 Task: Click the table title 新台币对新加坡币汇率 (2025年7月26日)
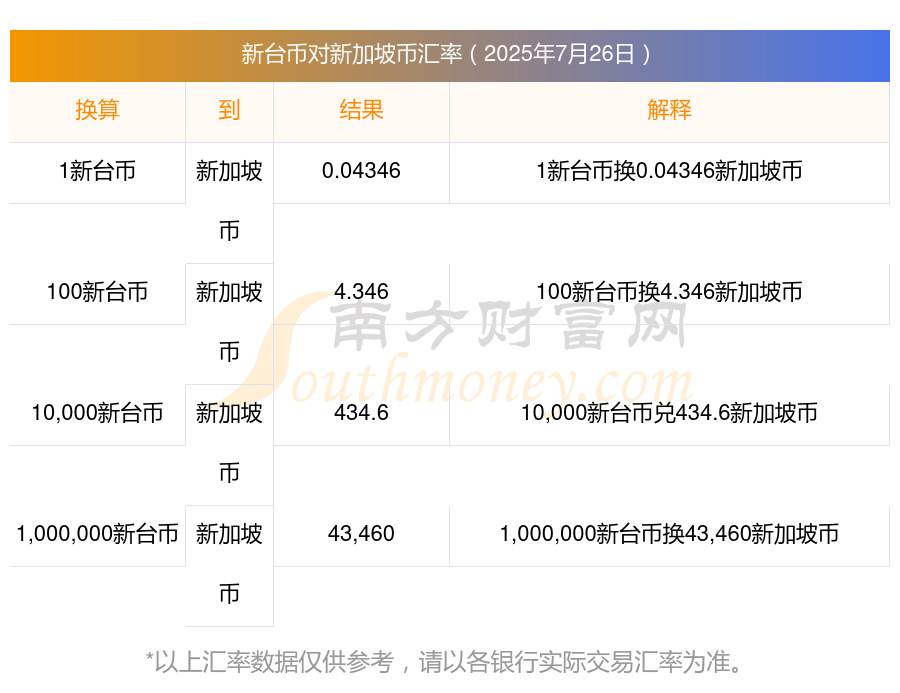(446, 54)
